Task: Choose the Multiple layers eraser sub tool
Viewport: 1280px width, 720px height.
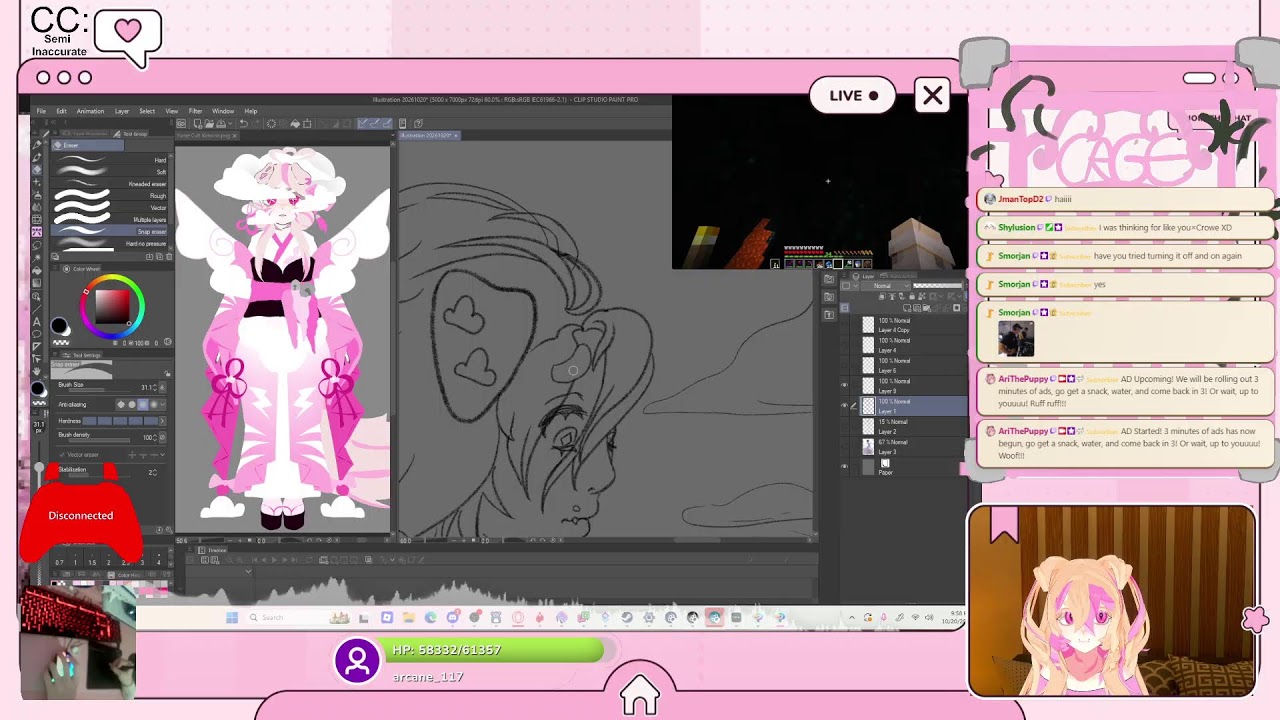Action: (110, 219)
